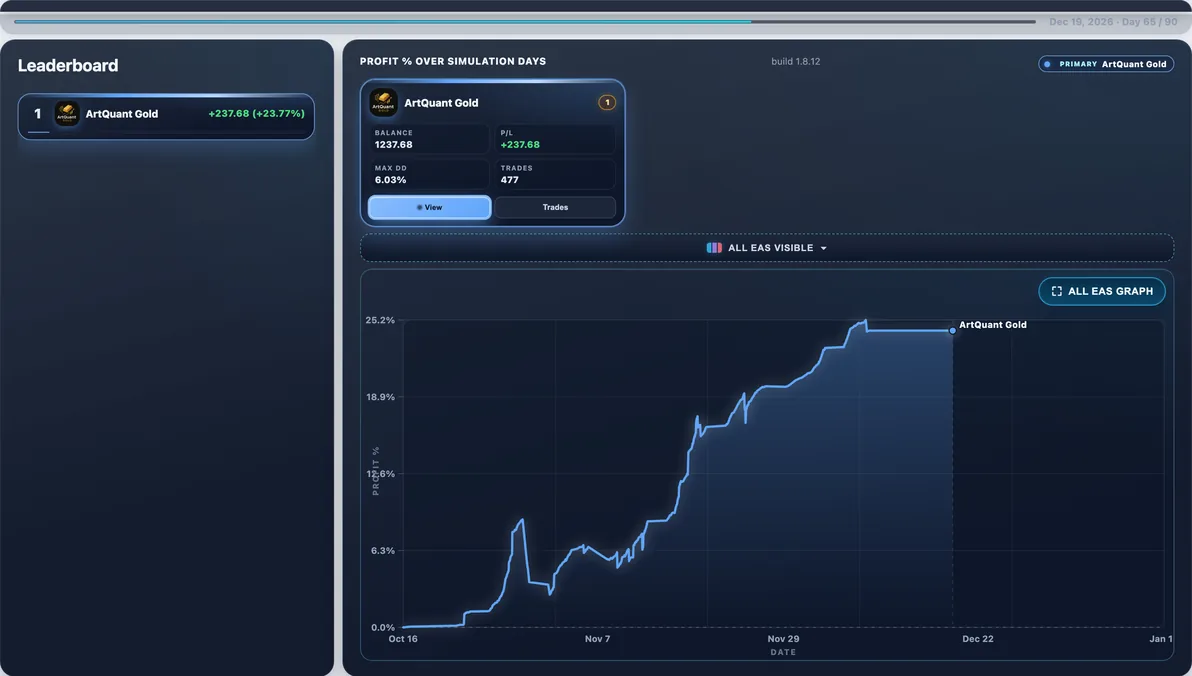
Task: Click the 25.2% y-axis label
Action: coord(380,320)
